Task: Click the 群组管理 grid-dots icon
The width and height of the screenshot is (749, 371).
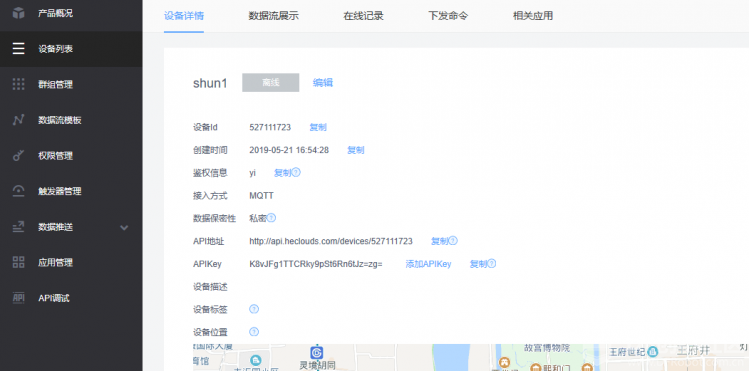Action: (18, 85)
